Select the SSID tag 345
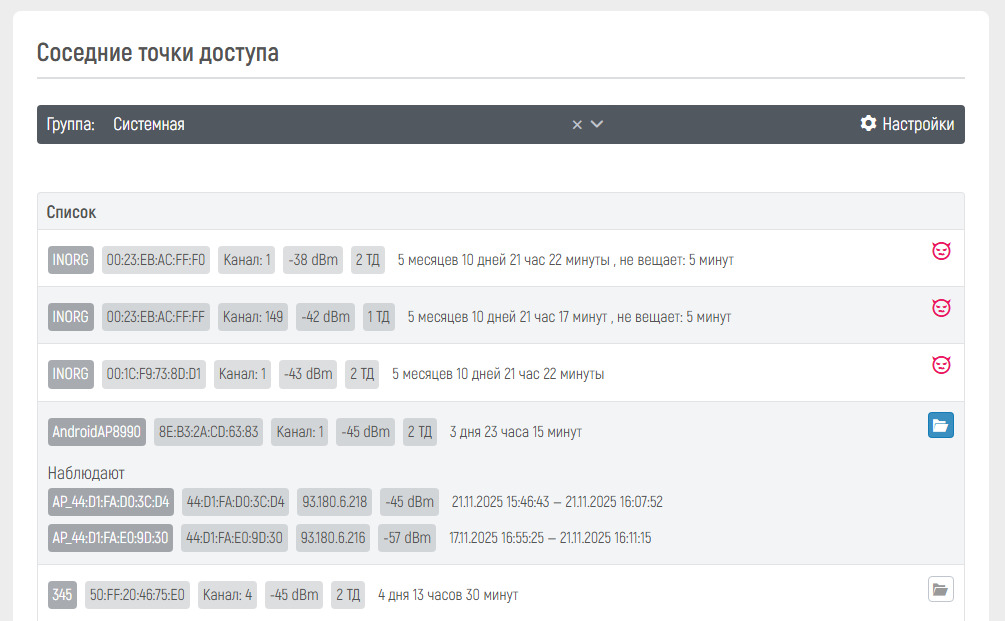Screen dimensions: 1005x621 pyautogui.click(x=62, y=595)
